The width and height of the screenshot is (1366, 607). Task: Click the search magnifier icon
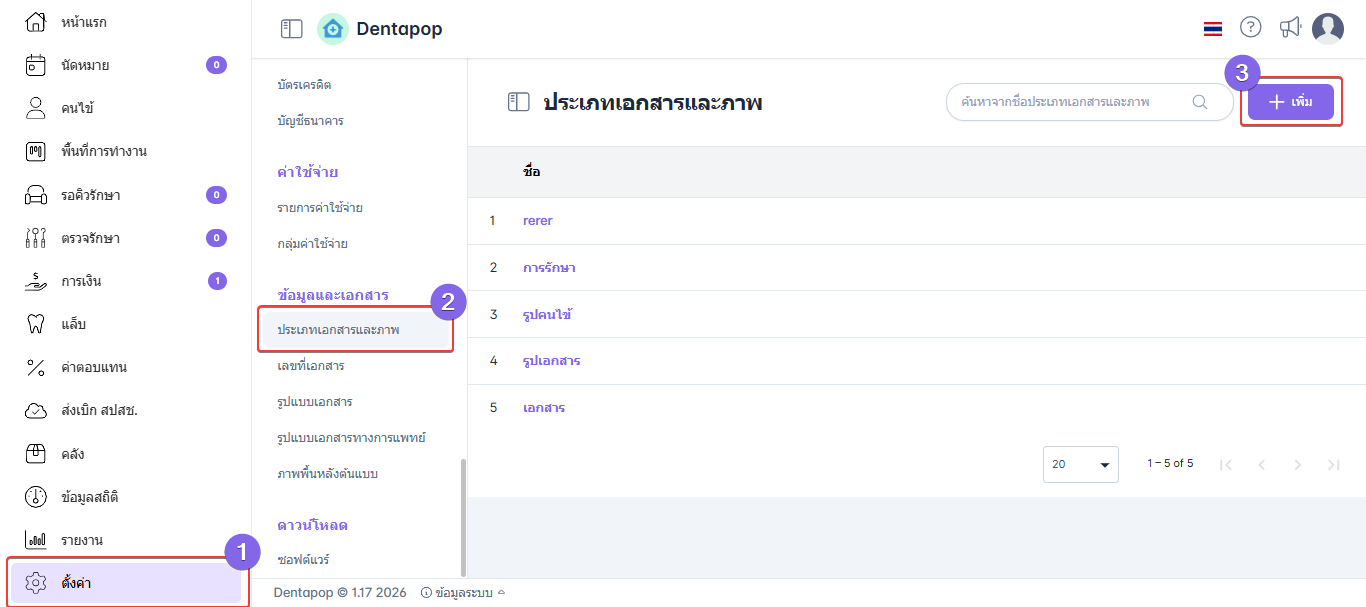click(x=1200, y=102)
